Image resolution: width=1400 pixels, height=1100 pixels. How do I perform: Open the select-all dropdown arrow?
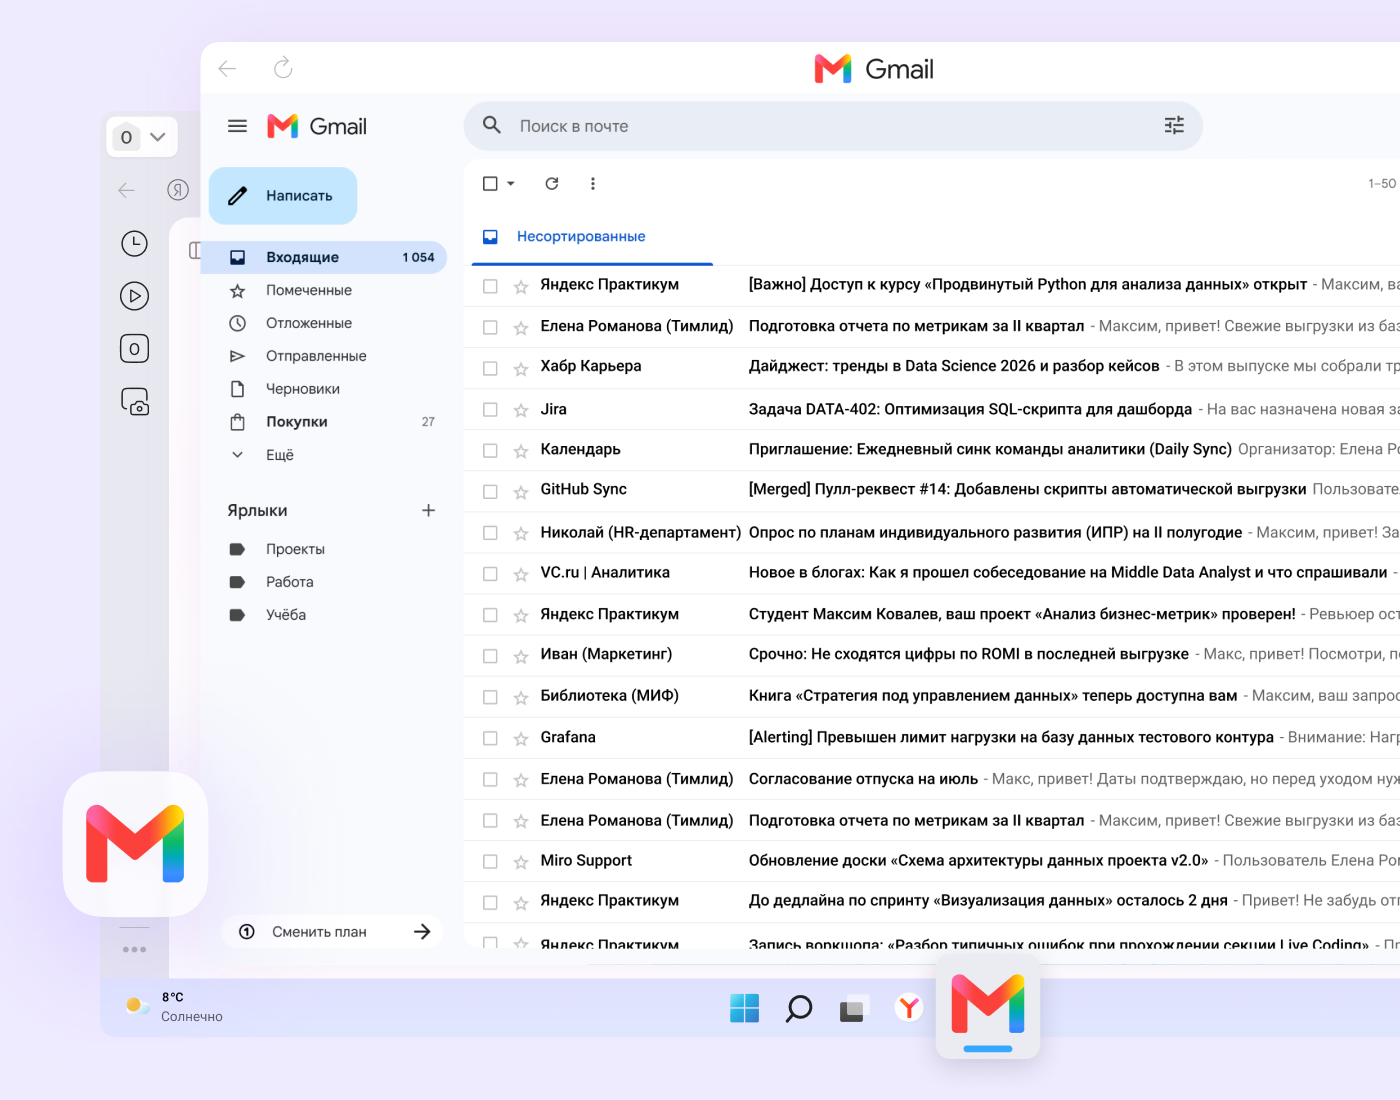click(x=511, y=184)
